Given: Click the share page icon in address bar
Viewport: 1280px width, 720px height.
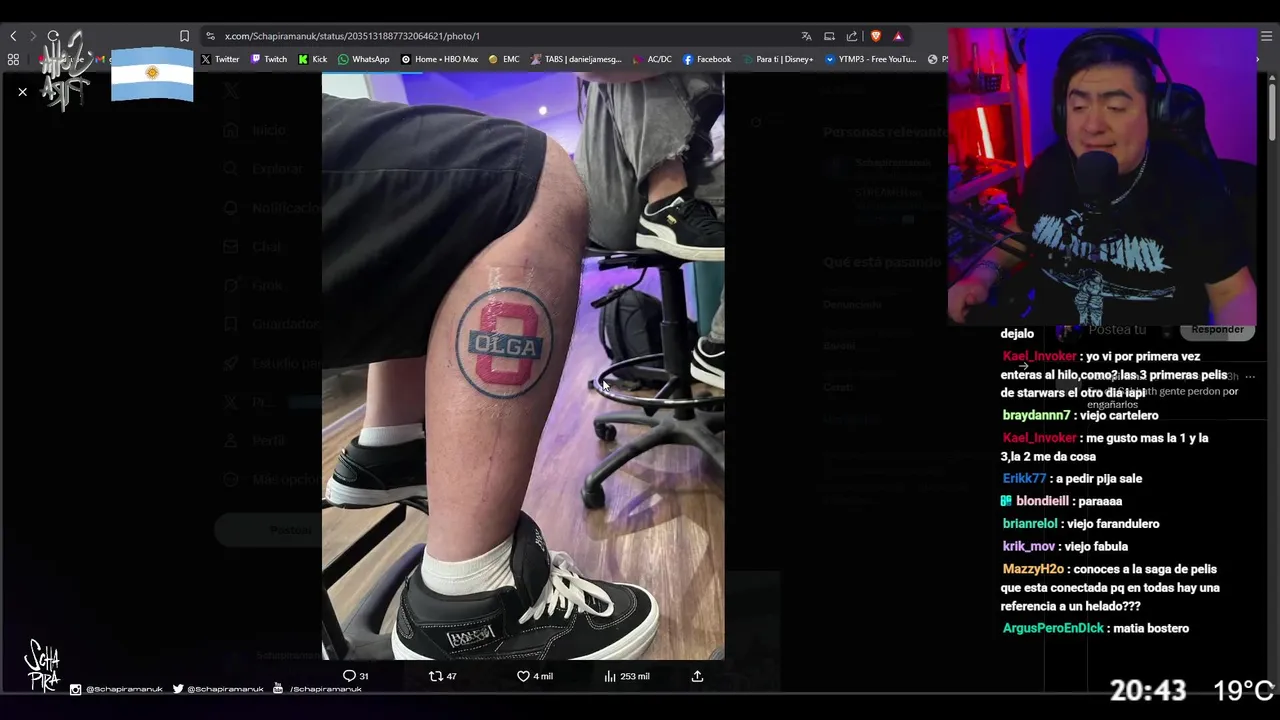Looking at the screenshot, I should (x=852, y=36).
